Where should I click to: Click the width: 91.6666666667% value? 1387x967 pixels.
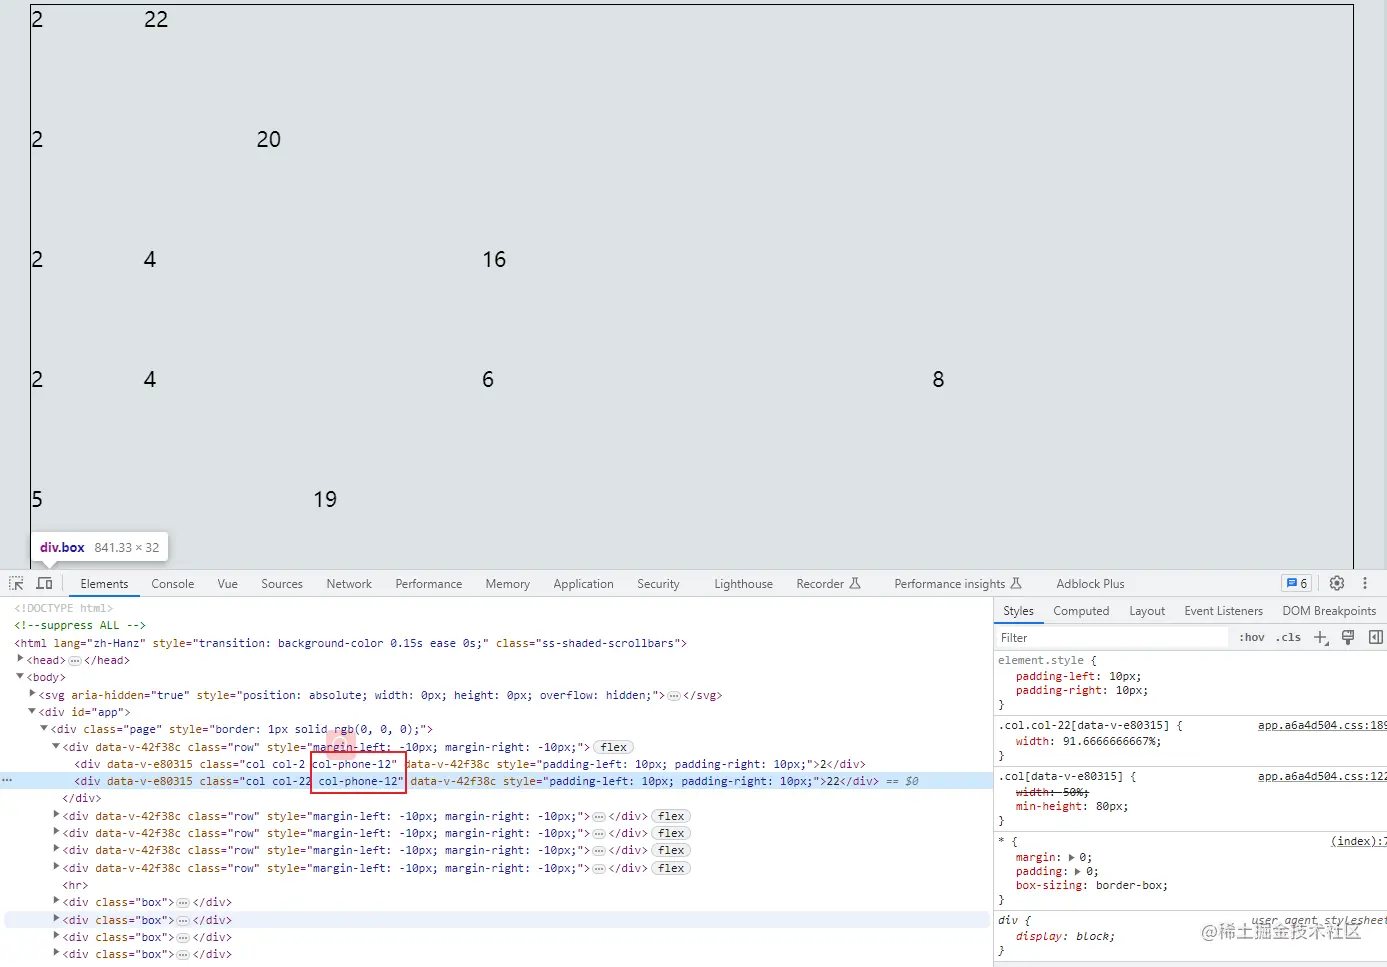pyautogui.click(x=1109, y=741)
